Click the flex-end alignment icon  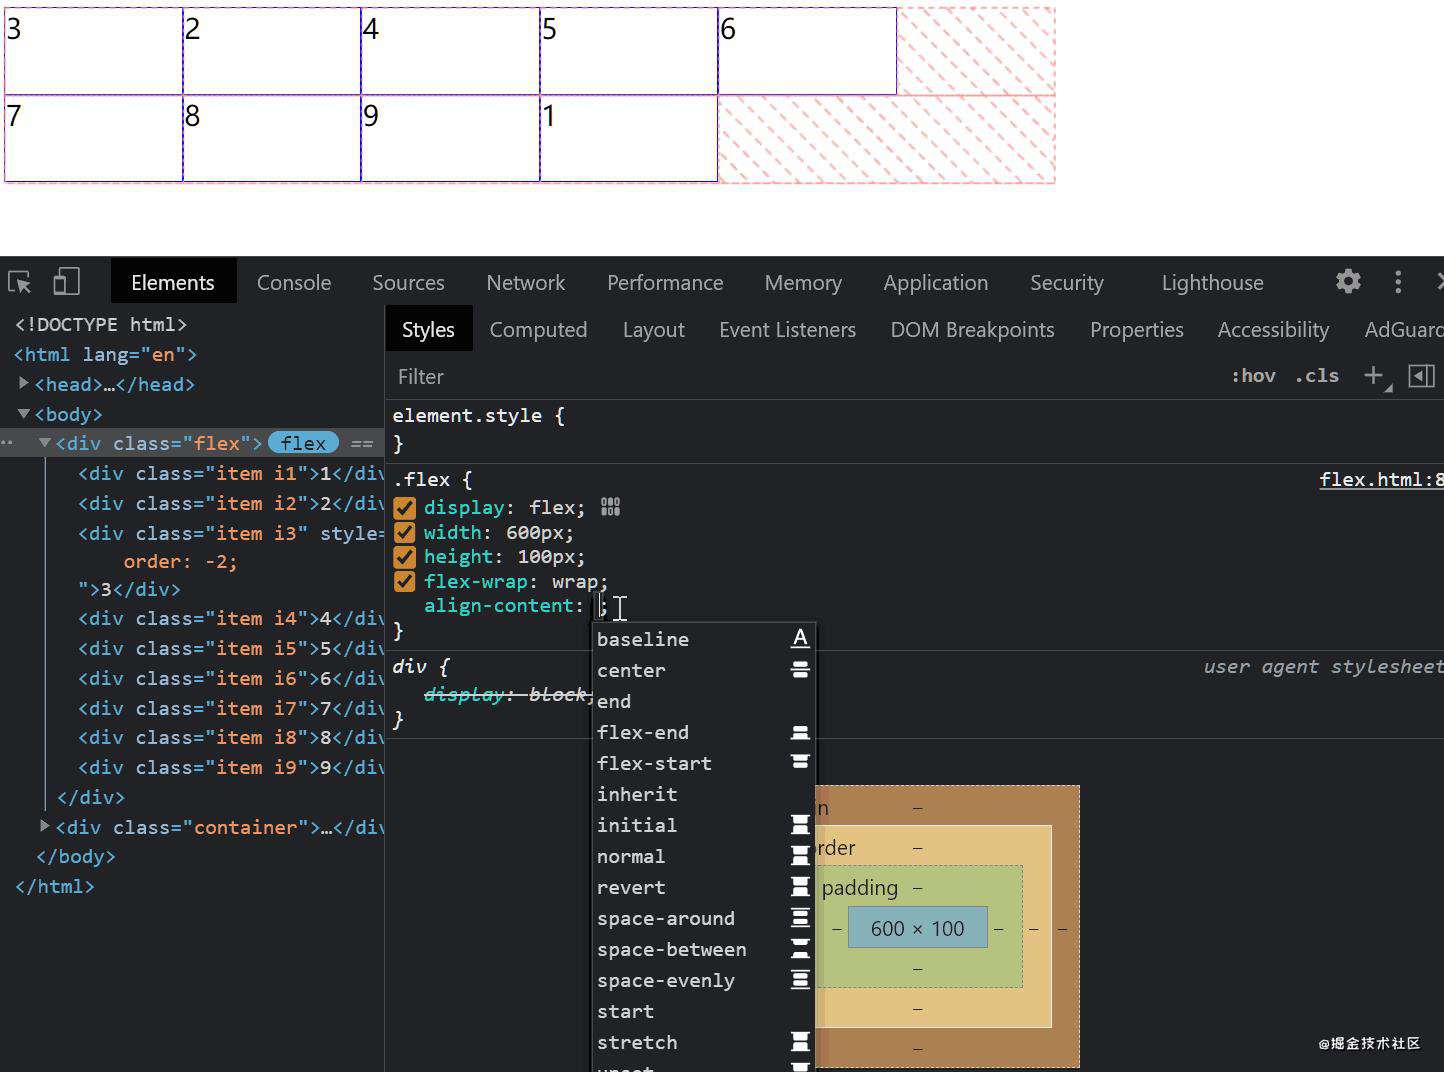click(800, 732)
